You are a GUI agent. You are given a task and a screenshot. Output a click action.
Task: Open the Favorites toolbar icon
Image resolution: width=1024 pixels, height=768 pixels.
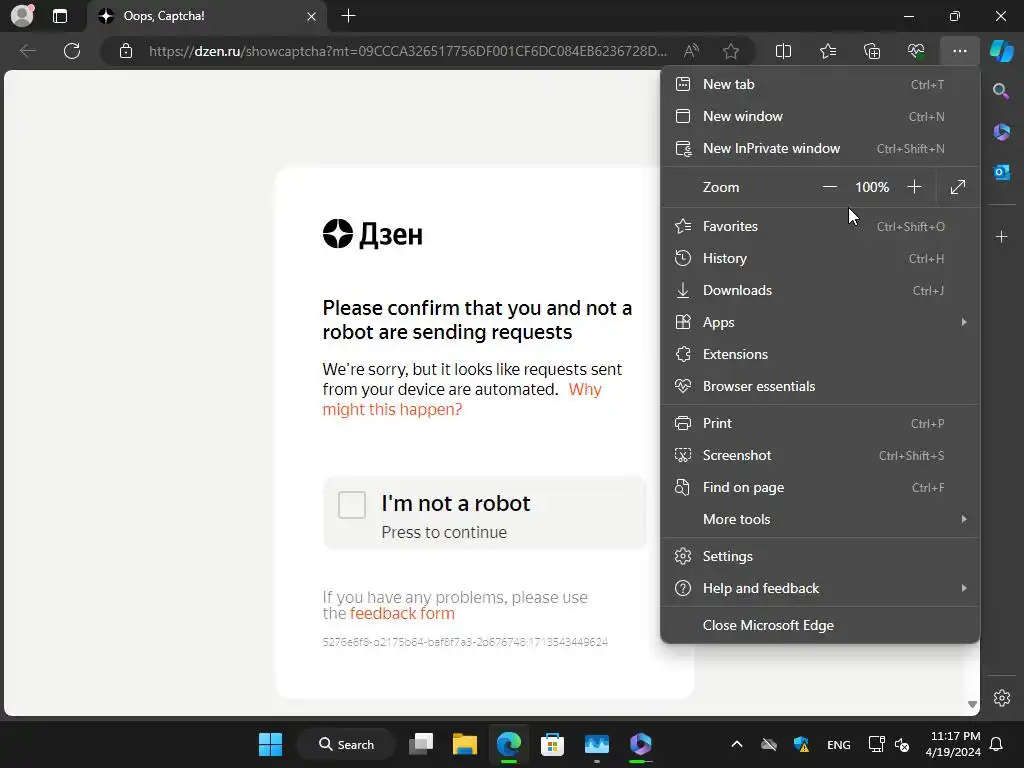827,51
